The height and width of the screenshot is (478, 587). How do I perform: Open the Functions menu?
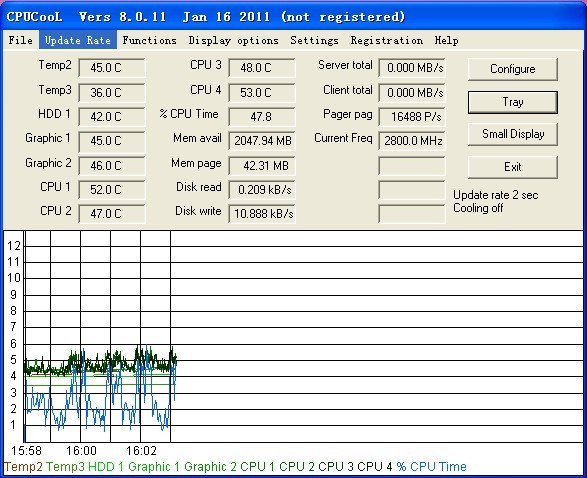pyautogui.click(x=149, y=40)
